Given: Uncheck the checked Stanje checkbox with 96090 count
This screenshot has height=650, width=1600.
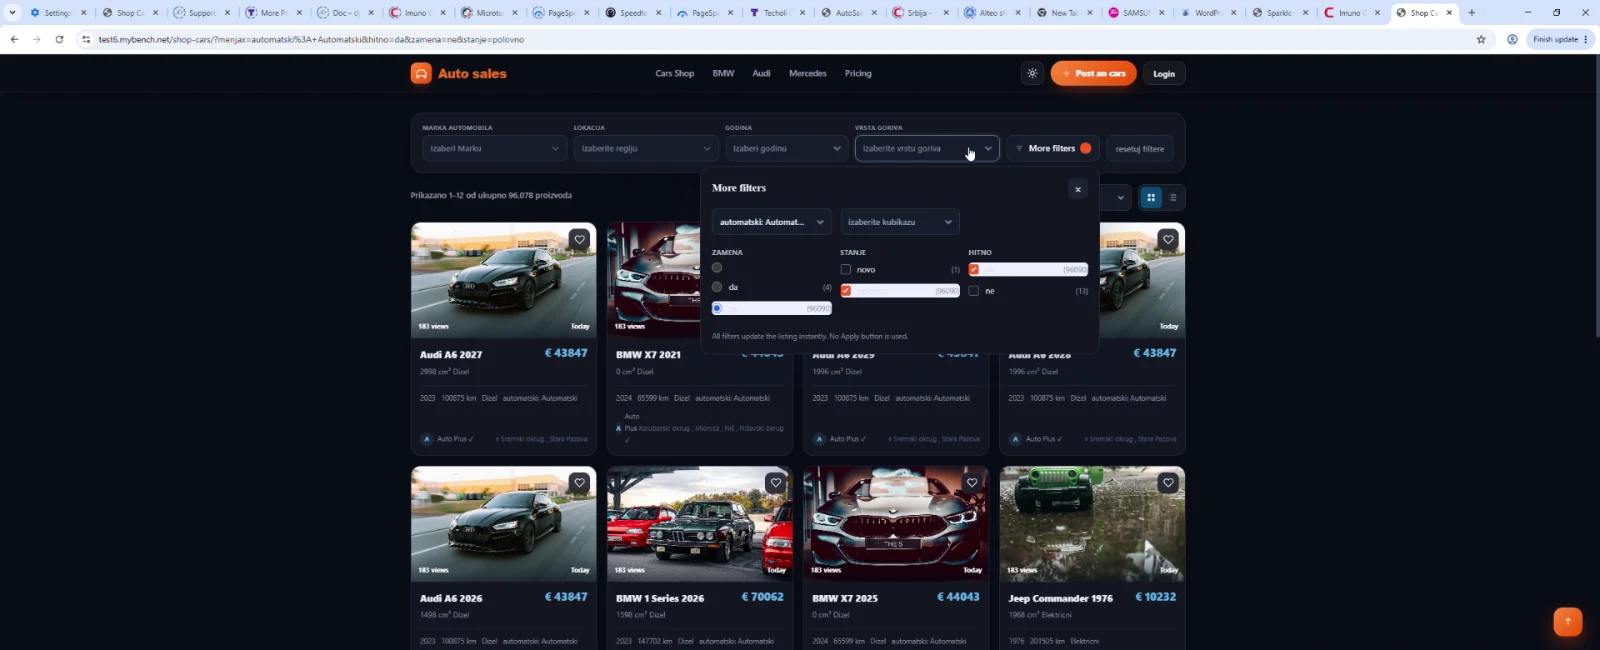Looking at the screenshot, I should coord(846,291).
